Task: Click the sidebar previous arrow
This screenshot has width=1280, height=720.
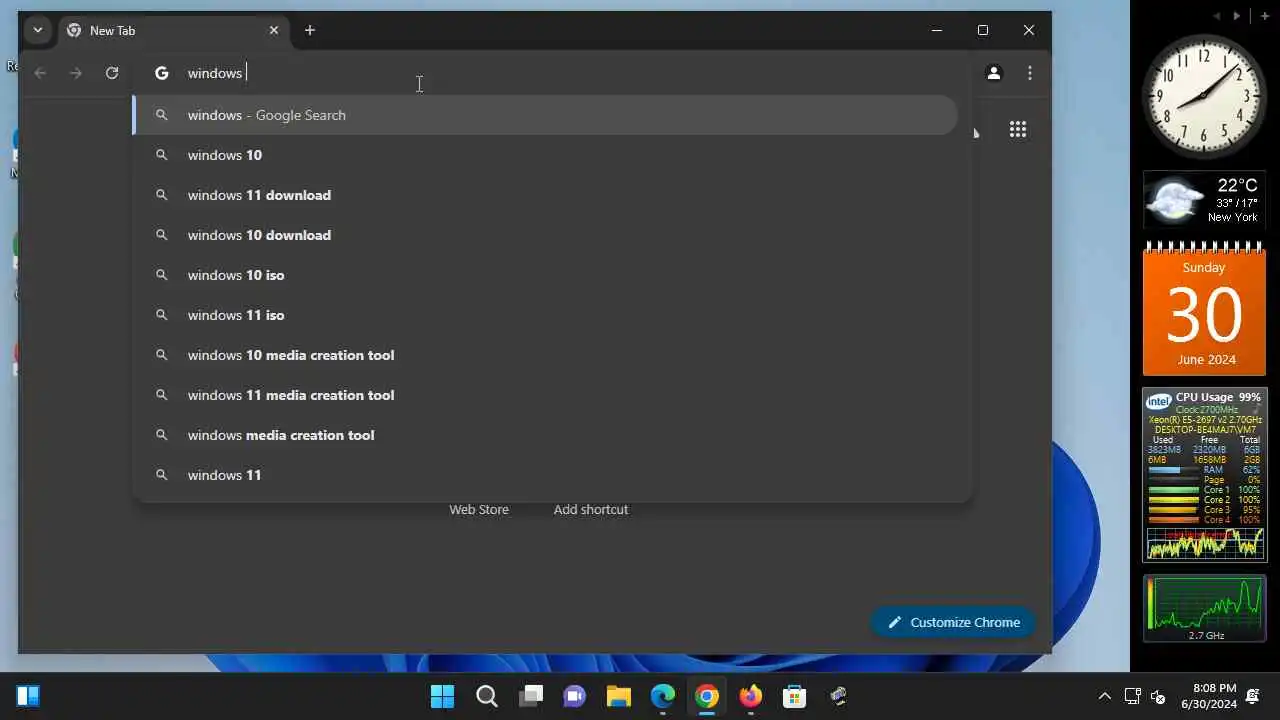Action: click(1217, 16)
